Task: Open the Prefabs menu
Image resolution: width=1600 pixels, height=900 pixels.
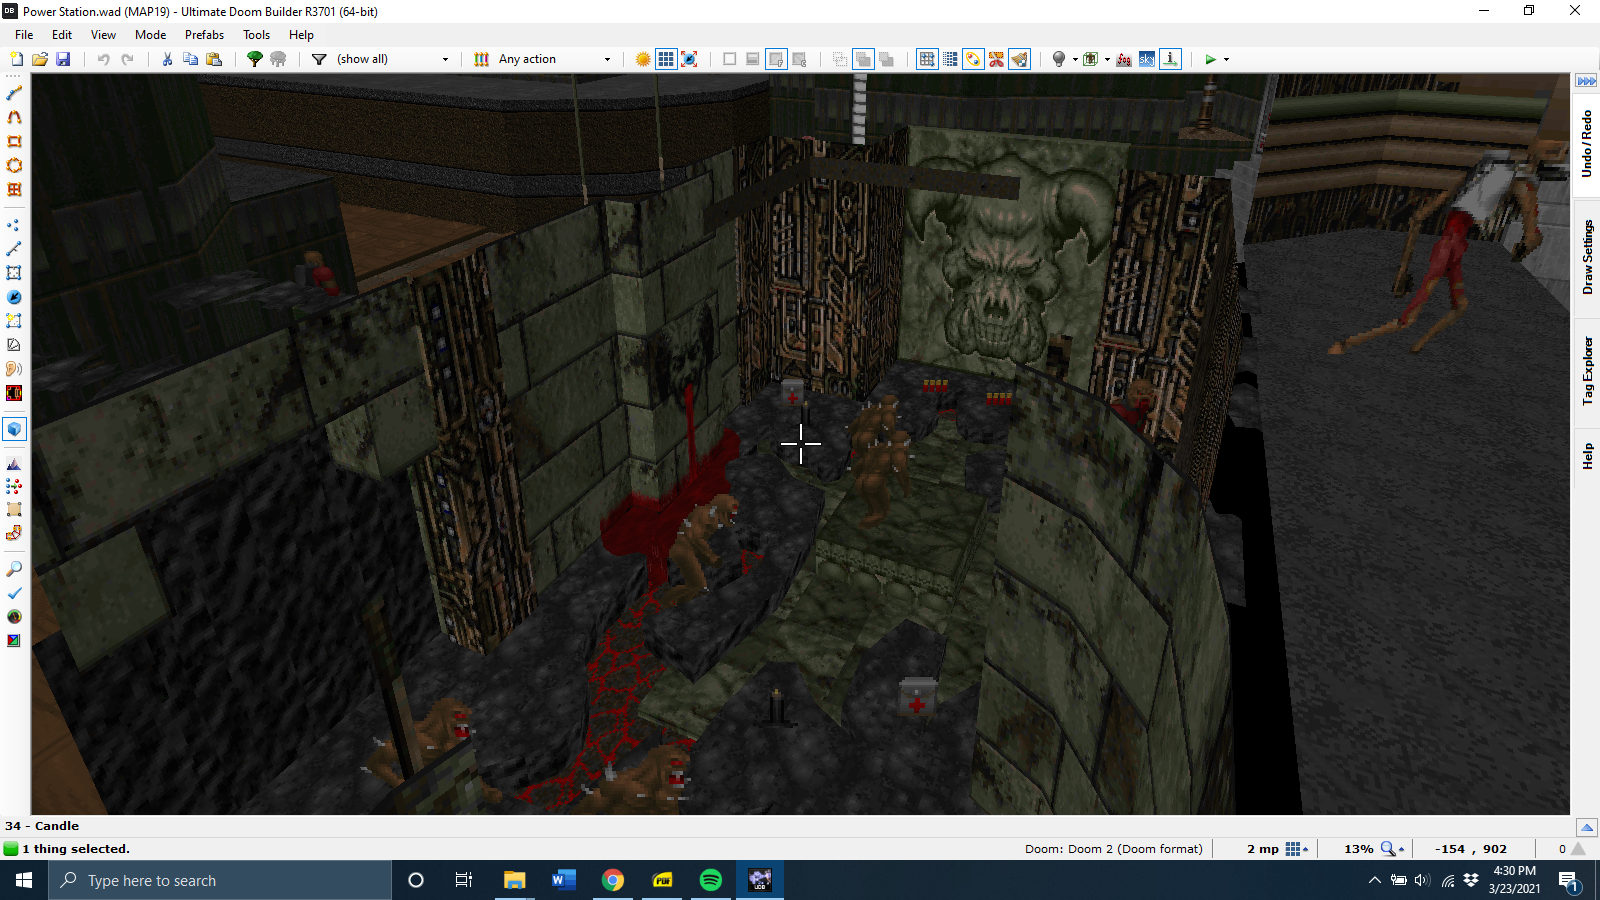Action: (x=204, y=34)
